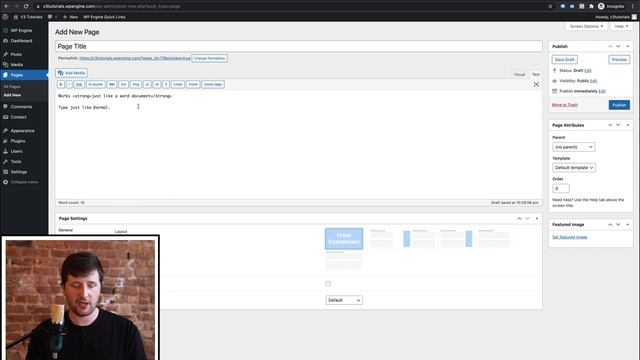640x360 pixels.
Task: Click the Add Media button
Action: 72,73
